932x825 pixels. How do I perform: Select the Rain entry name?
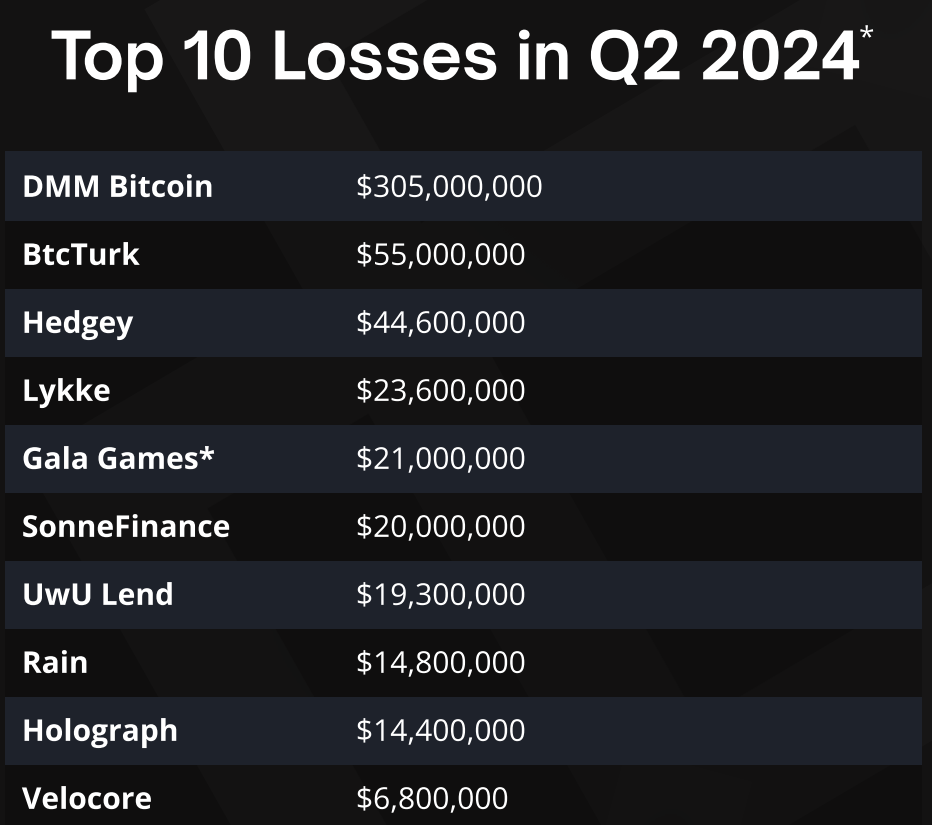click(55, 662)
